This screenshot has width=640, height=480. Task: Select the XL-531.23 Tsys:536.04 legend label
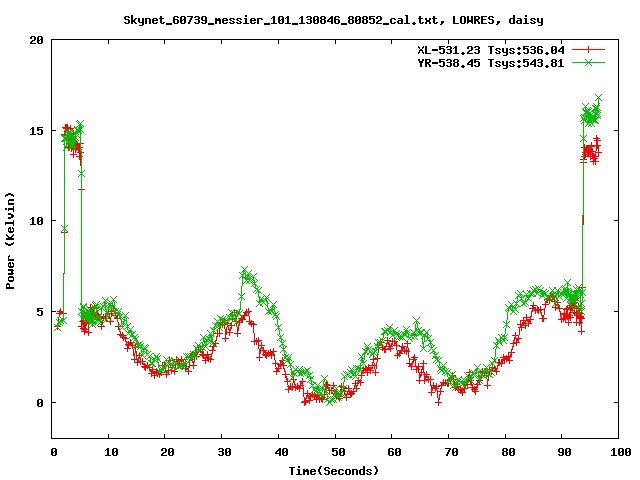(x=491, y=50)
